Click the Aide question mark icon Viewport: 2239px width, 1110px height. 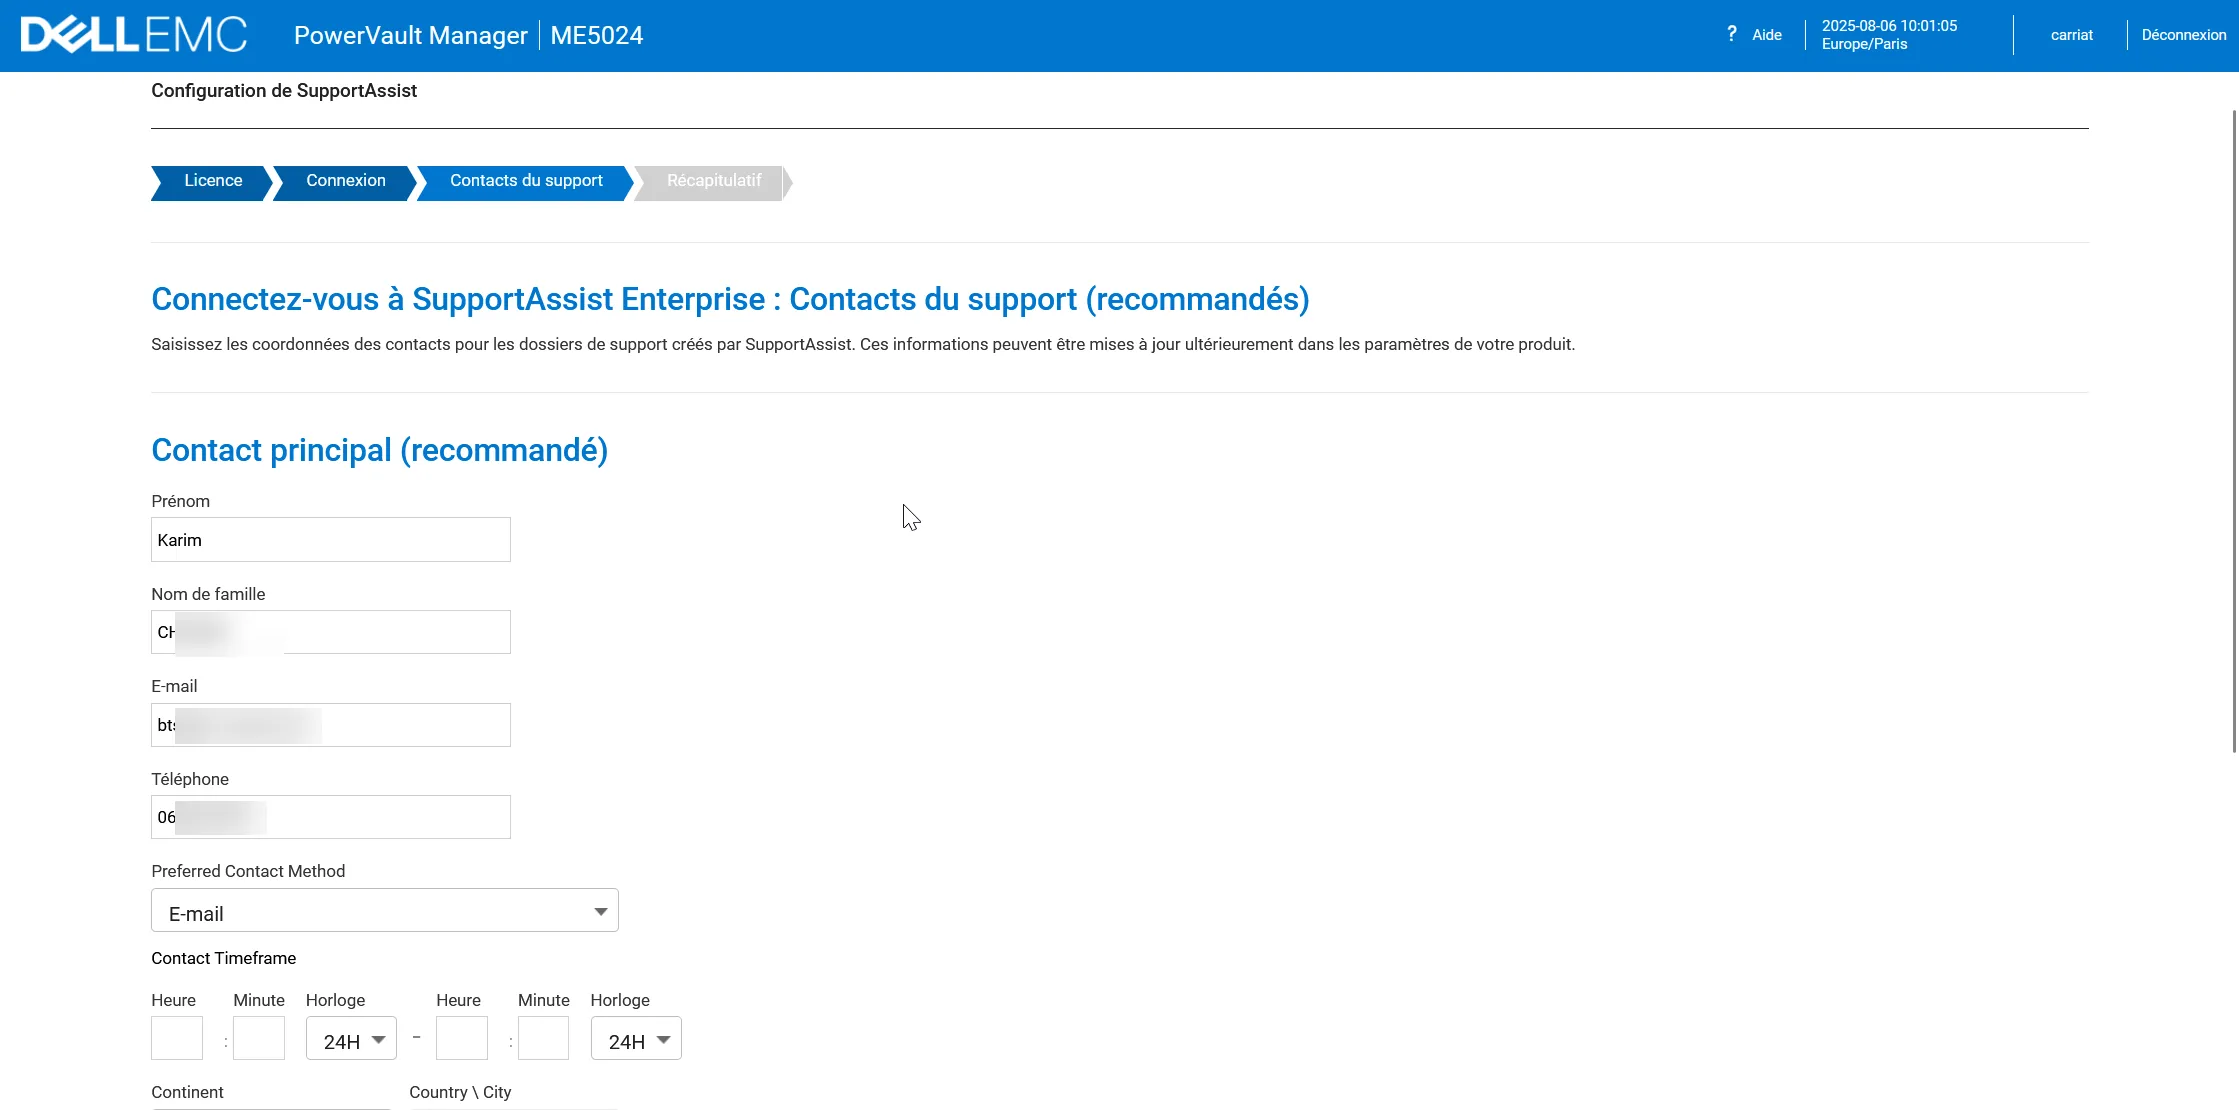[x=1731, y=34]
